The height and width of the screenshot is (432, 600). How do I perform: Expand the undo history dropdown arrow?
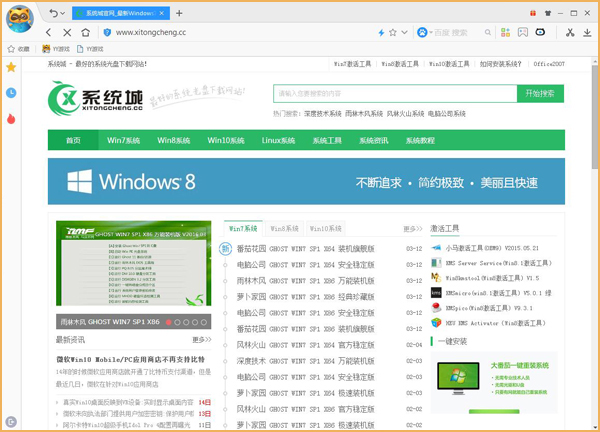click(62, 14)
